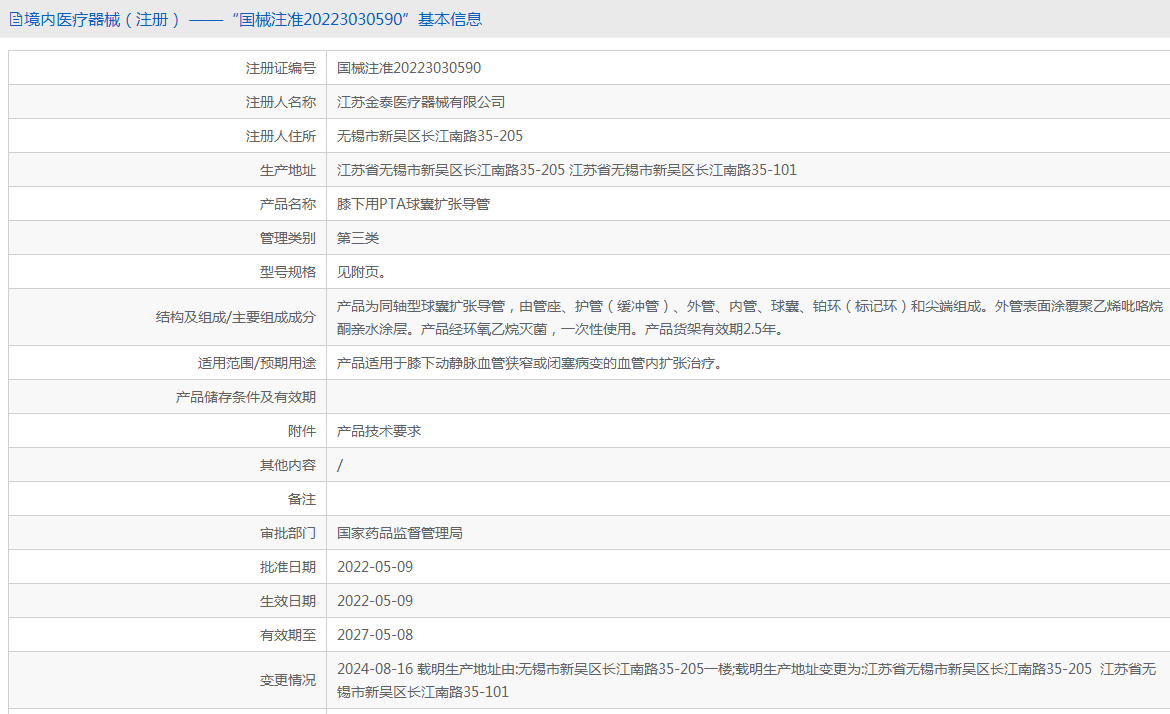The width and height of the screenshot is (1170, 714).
Task: Select the value 见附页。
Action: (x=362, y=272)
